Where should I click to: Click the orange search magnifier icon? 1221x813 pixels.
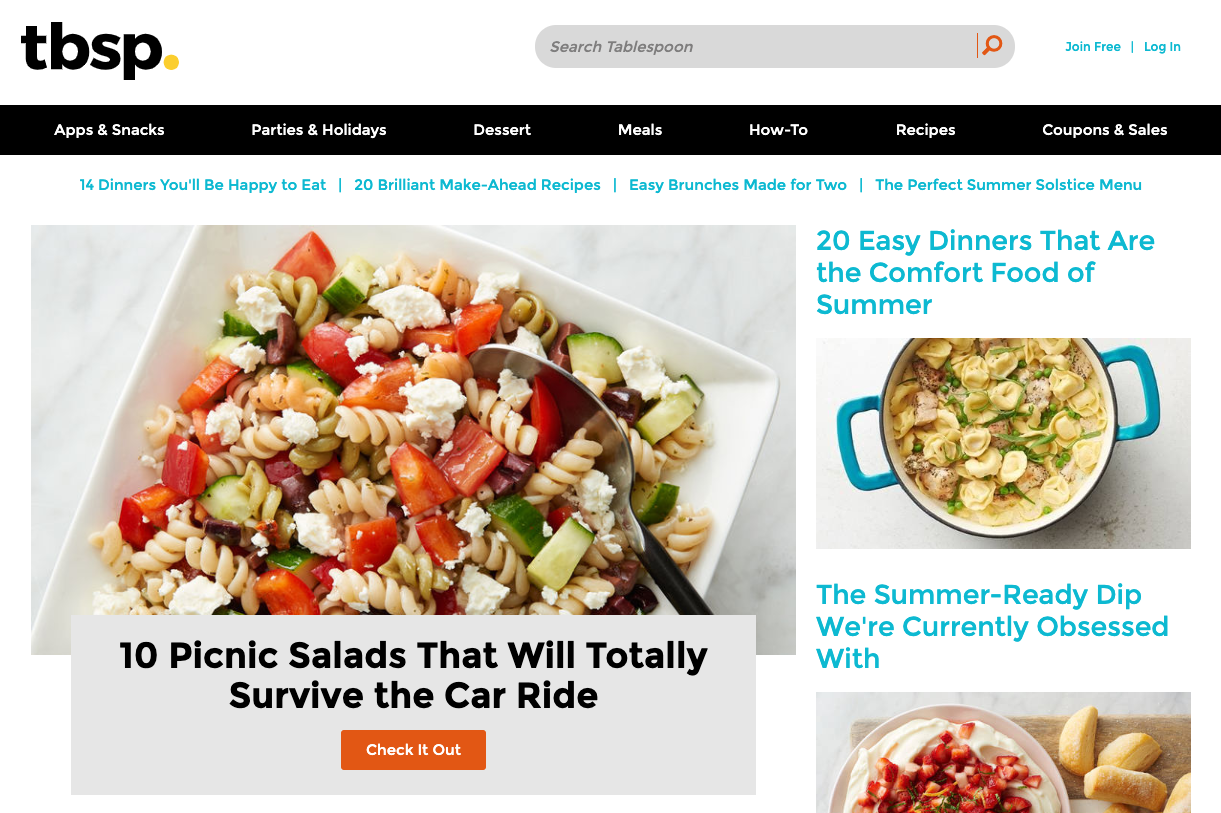tap(992, 45)
